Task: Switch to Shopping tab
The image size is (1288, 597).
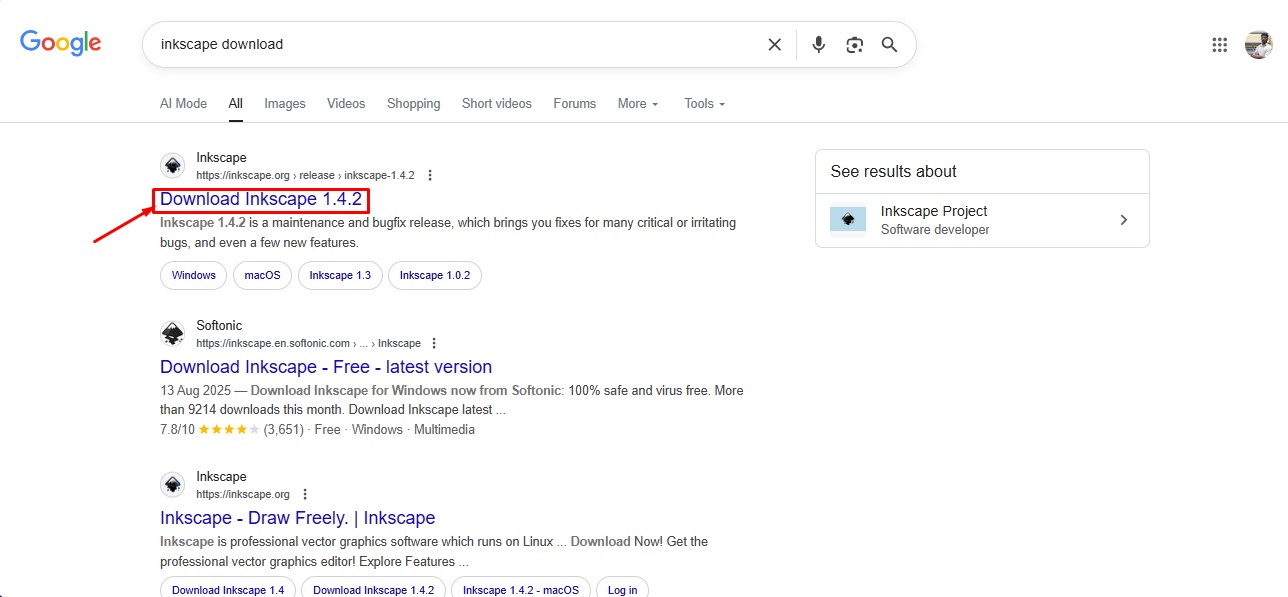Action: (x=413, y=103)
